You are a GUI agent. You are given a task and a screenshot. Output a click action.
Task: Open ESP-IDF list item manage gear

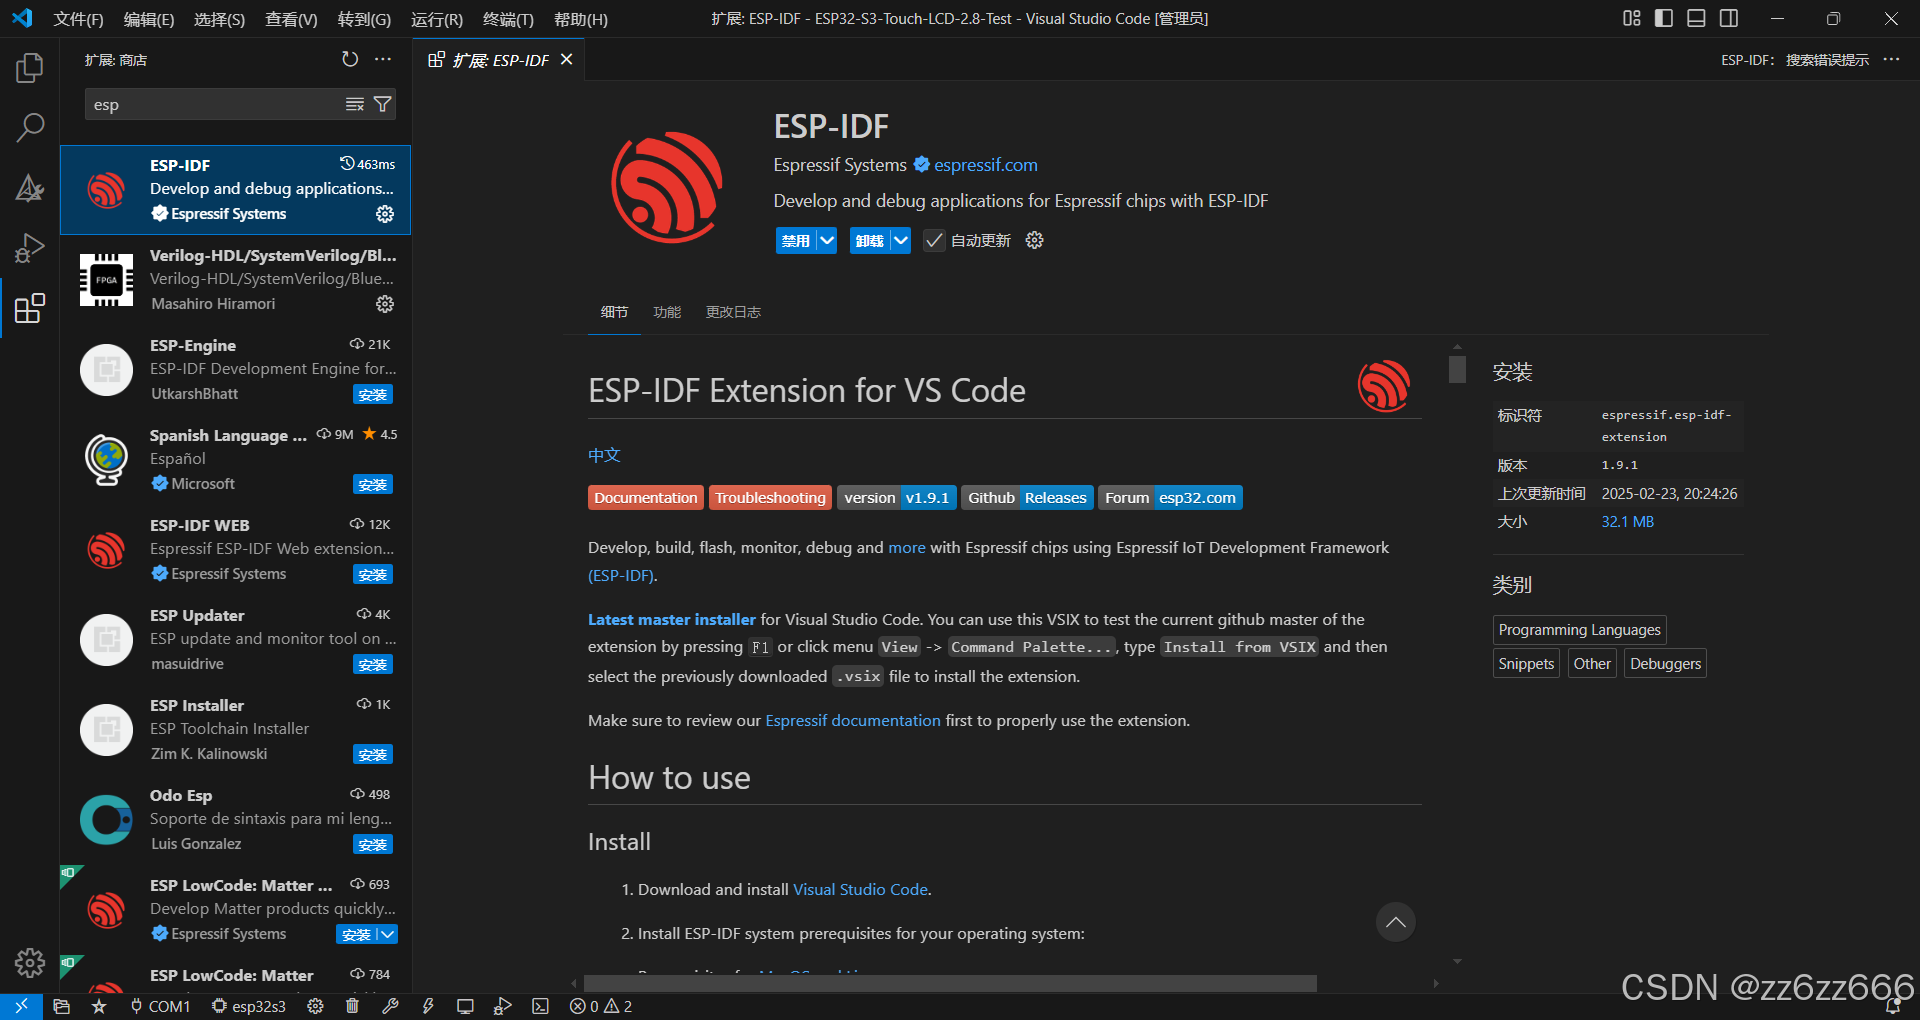pos(385,214)
